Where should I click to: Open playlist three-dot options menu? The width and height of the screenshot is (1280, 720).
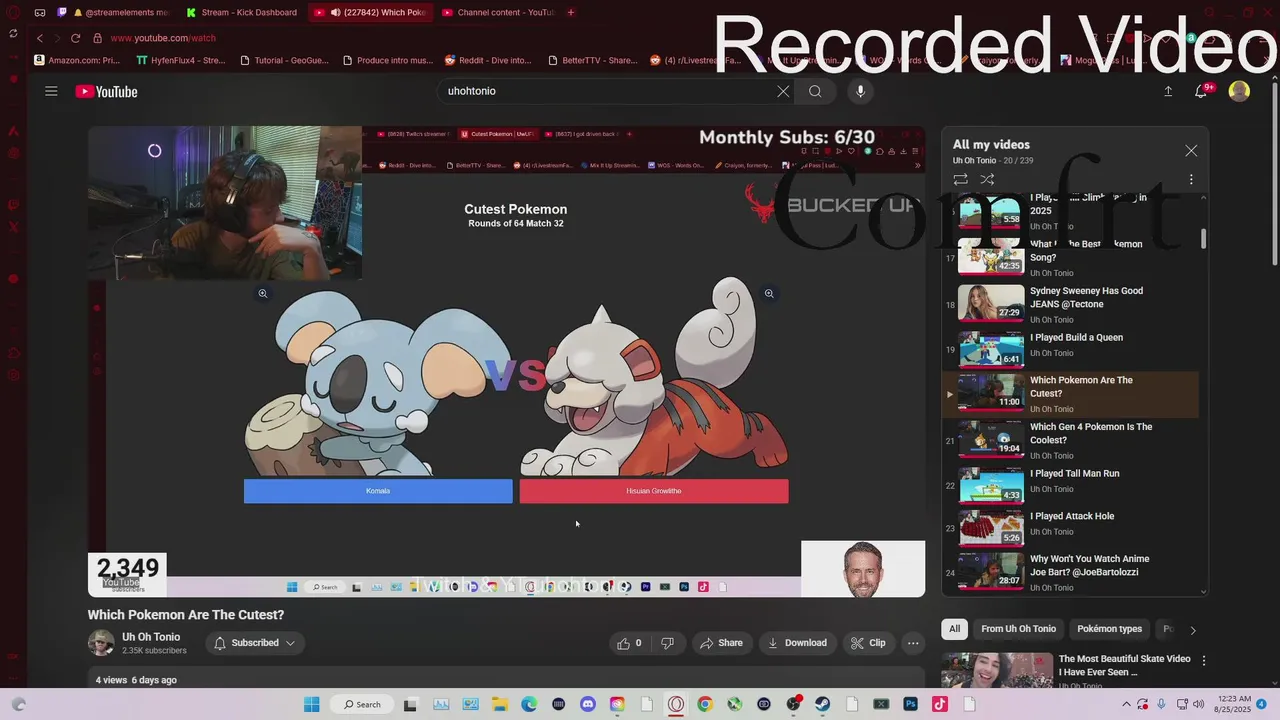tap(1191, 179)
